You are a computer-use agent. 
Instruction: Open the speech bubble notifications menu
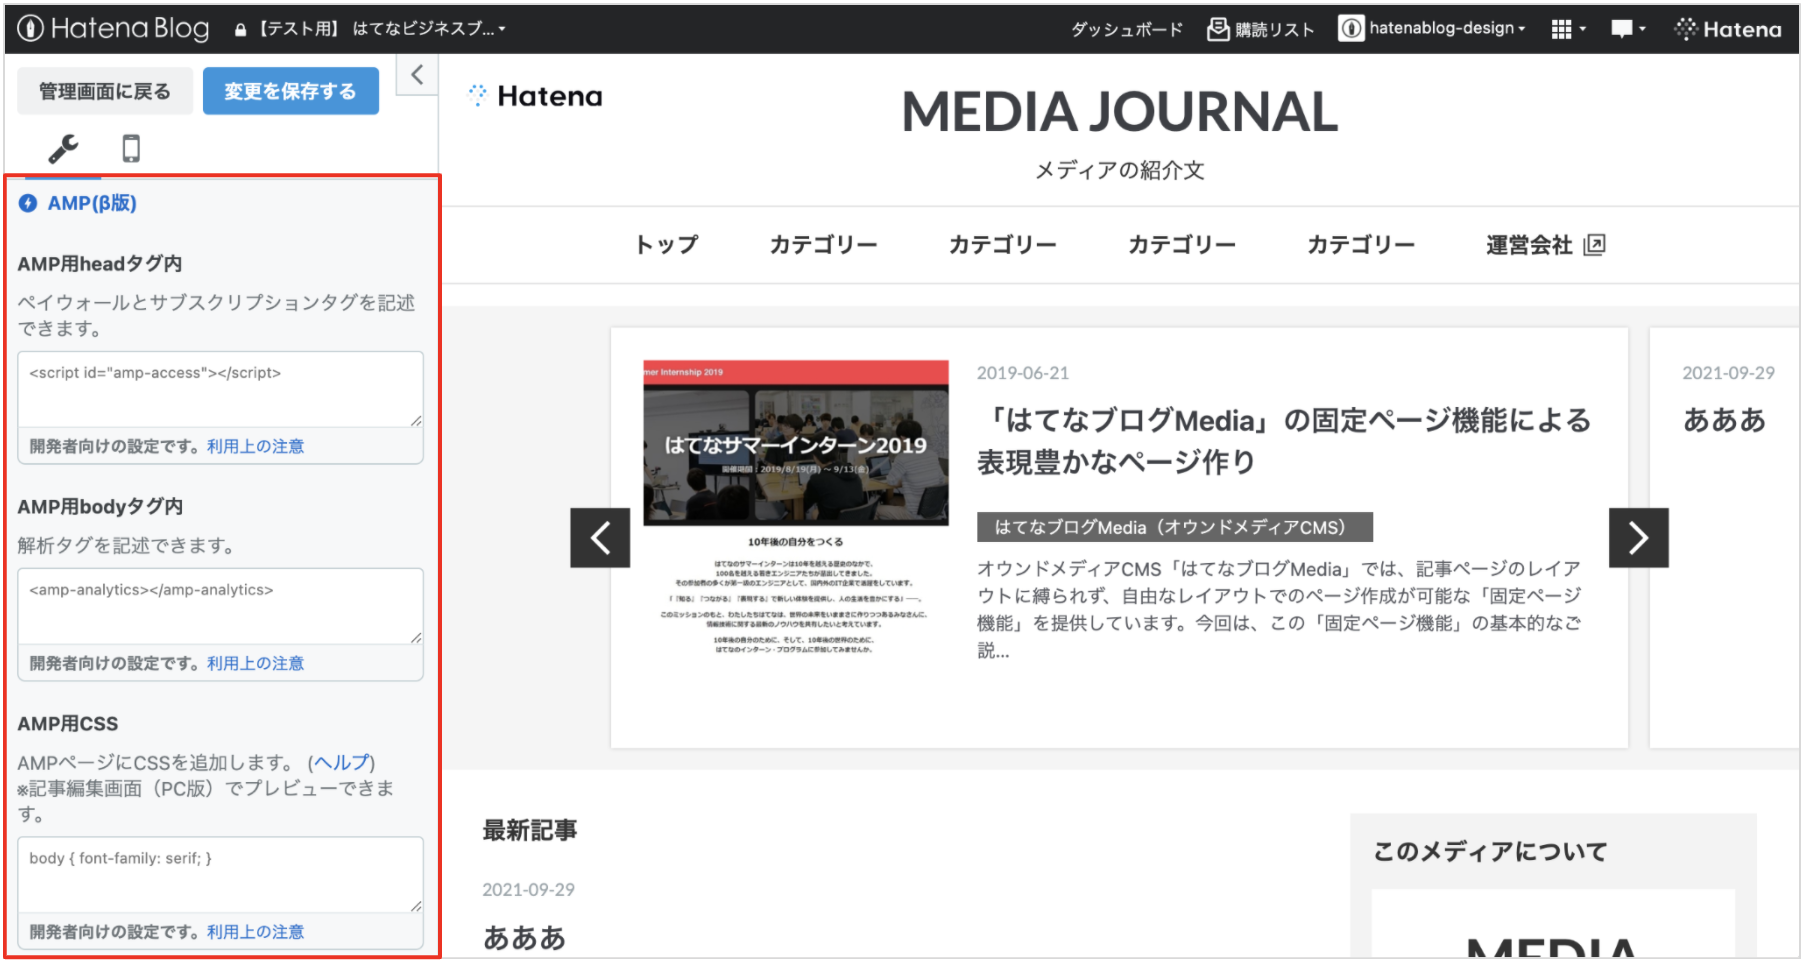point(1626,29)
